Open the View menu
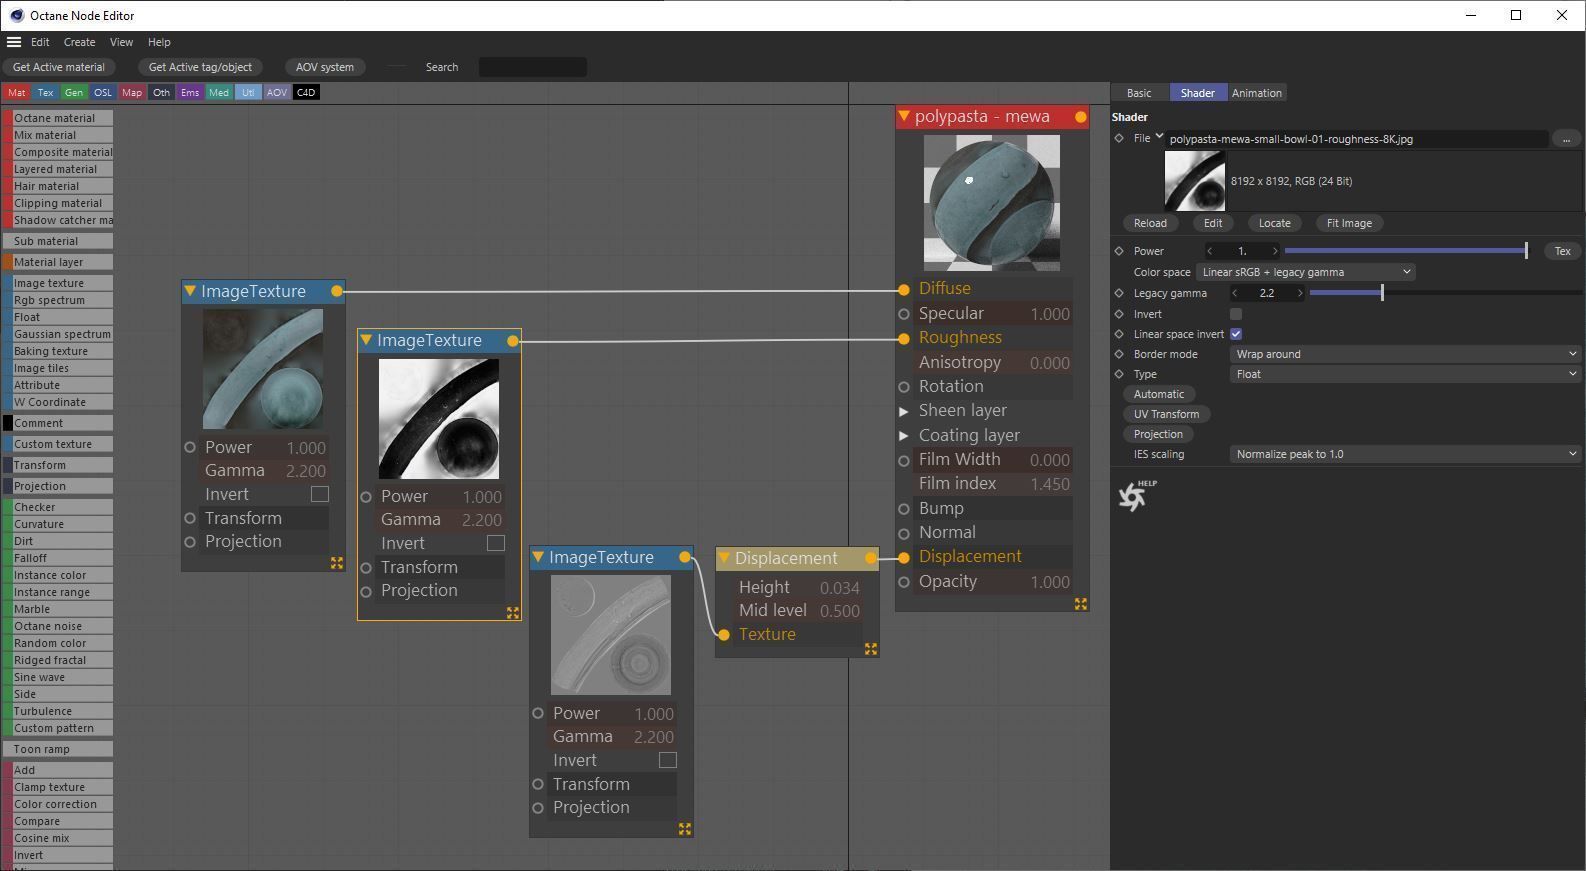 tap(121, 42)
